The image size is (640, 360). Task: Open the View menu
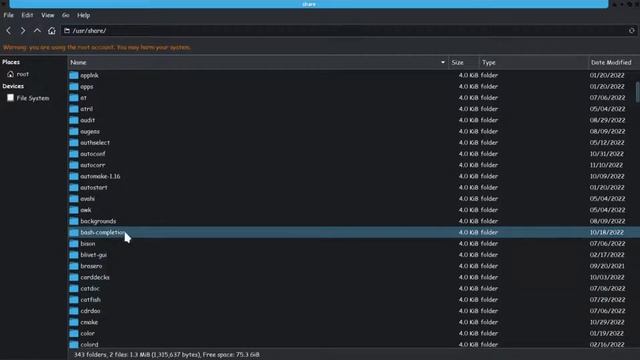click(x=48, y=15)
